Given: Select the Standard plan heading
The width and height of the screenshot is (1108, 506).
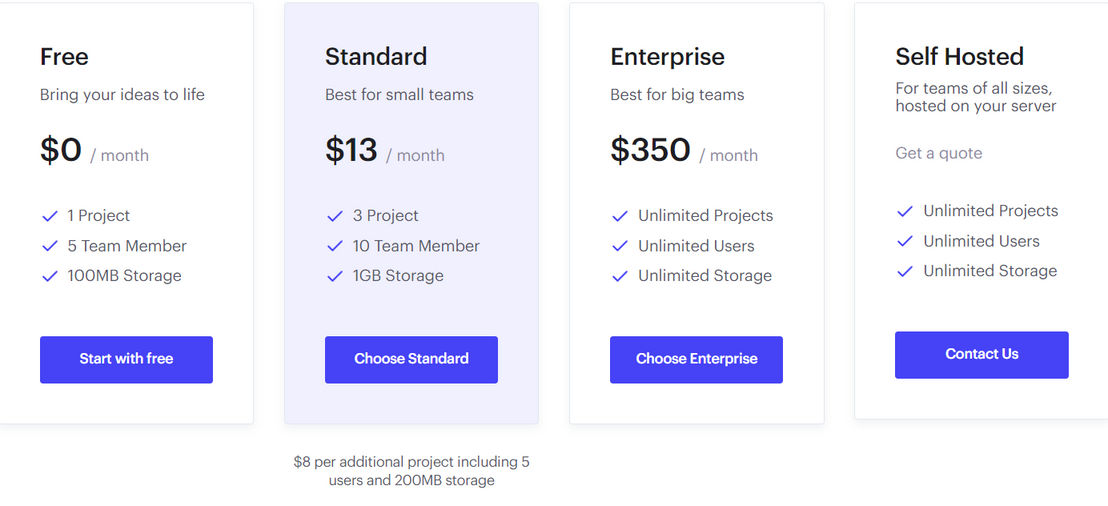Looking at the screenshot, I should tap(376, 57).
